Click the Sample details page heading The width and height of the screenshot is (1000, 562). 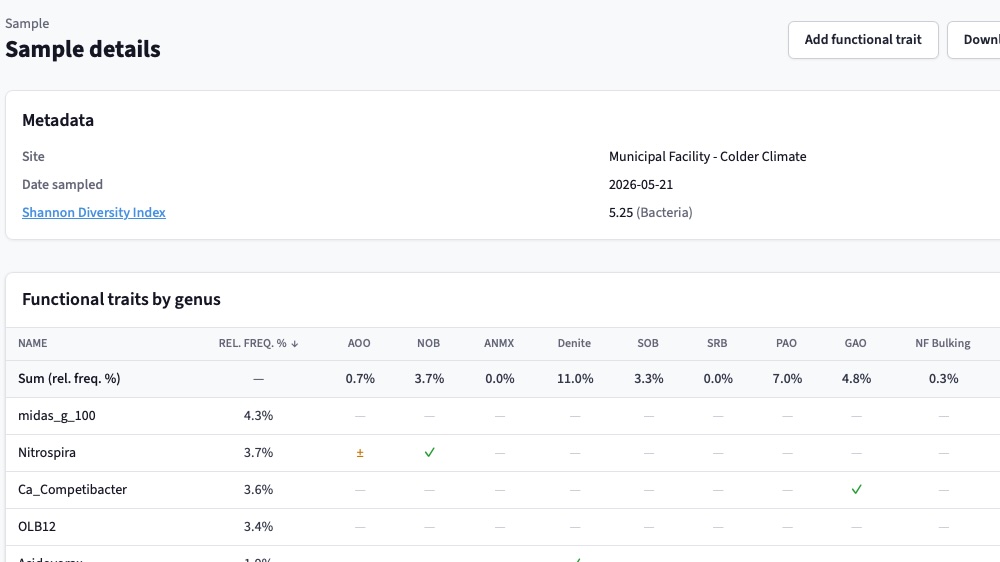[x=83, y=49]
